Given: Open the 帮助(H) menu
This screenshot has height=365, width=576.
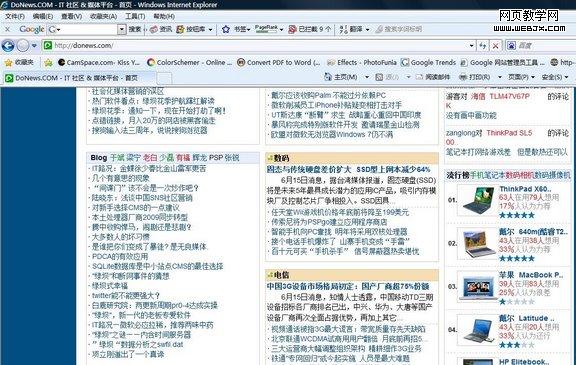Looking at the screenshot, I should [x=164, y=16].
